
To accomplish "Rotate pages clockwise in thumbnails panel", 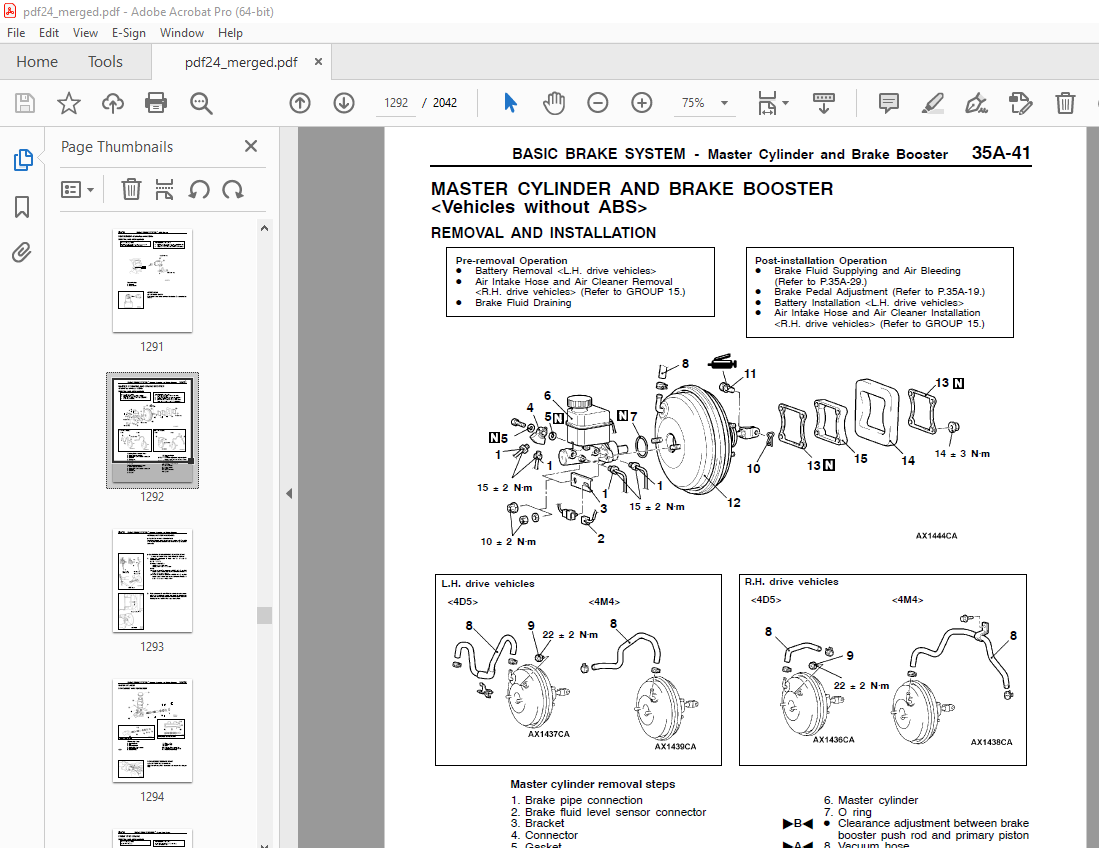I will coord(233,189).
